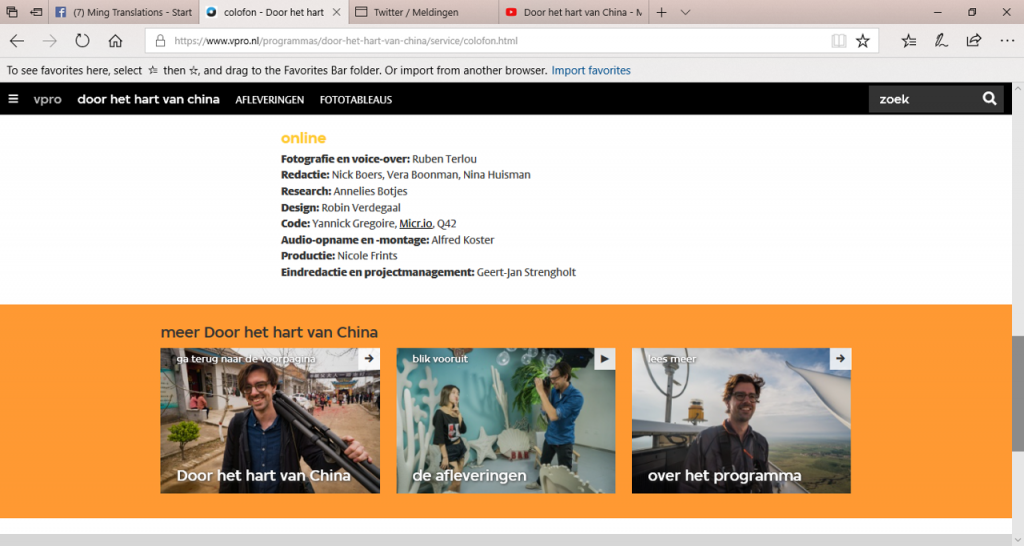
Task: Click the vpro logo
Action: click(48, 99)
